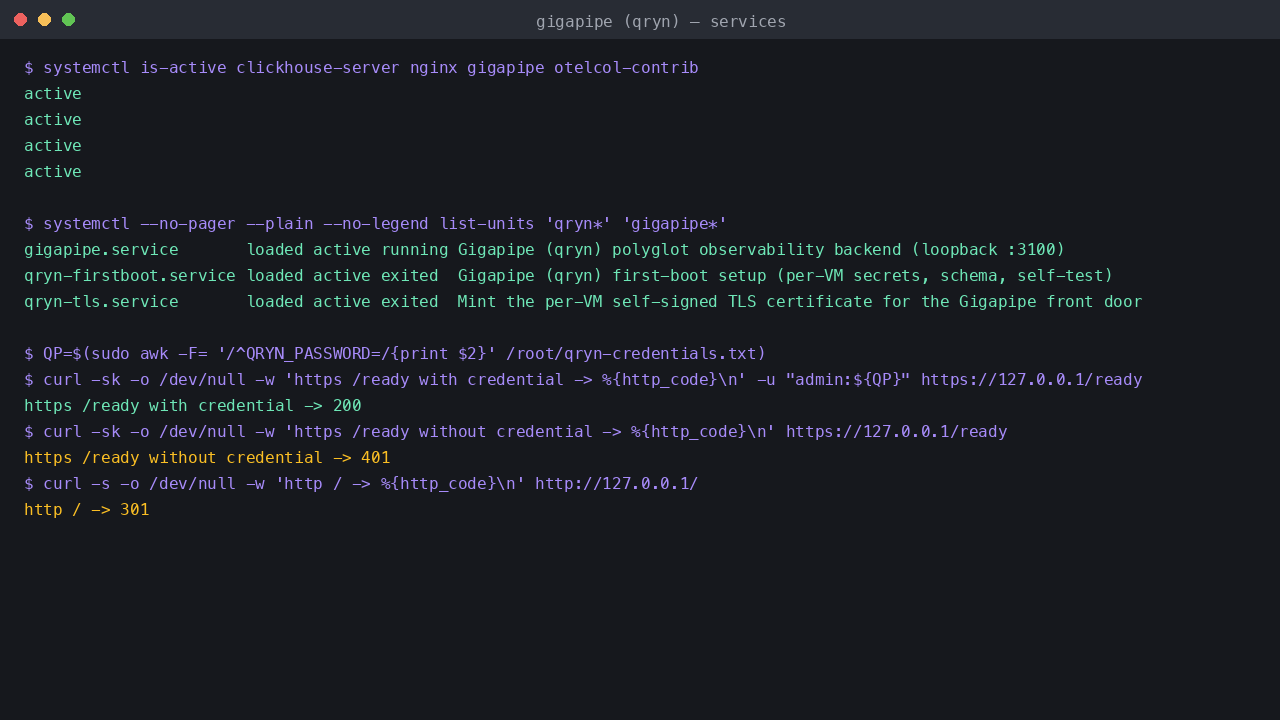Screen dimensions: 1280x720
Task: Click the curl -s http://127.0.0.1/ command
Action: click(x=361, y=484)
